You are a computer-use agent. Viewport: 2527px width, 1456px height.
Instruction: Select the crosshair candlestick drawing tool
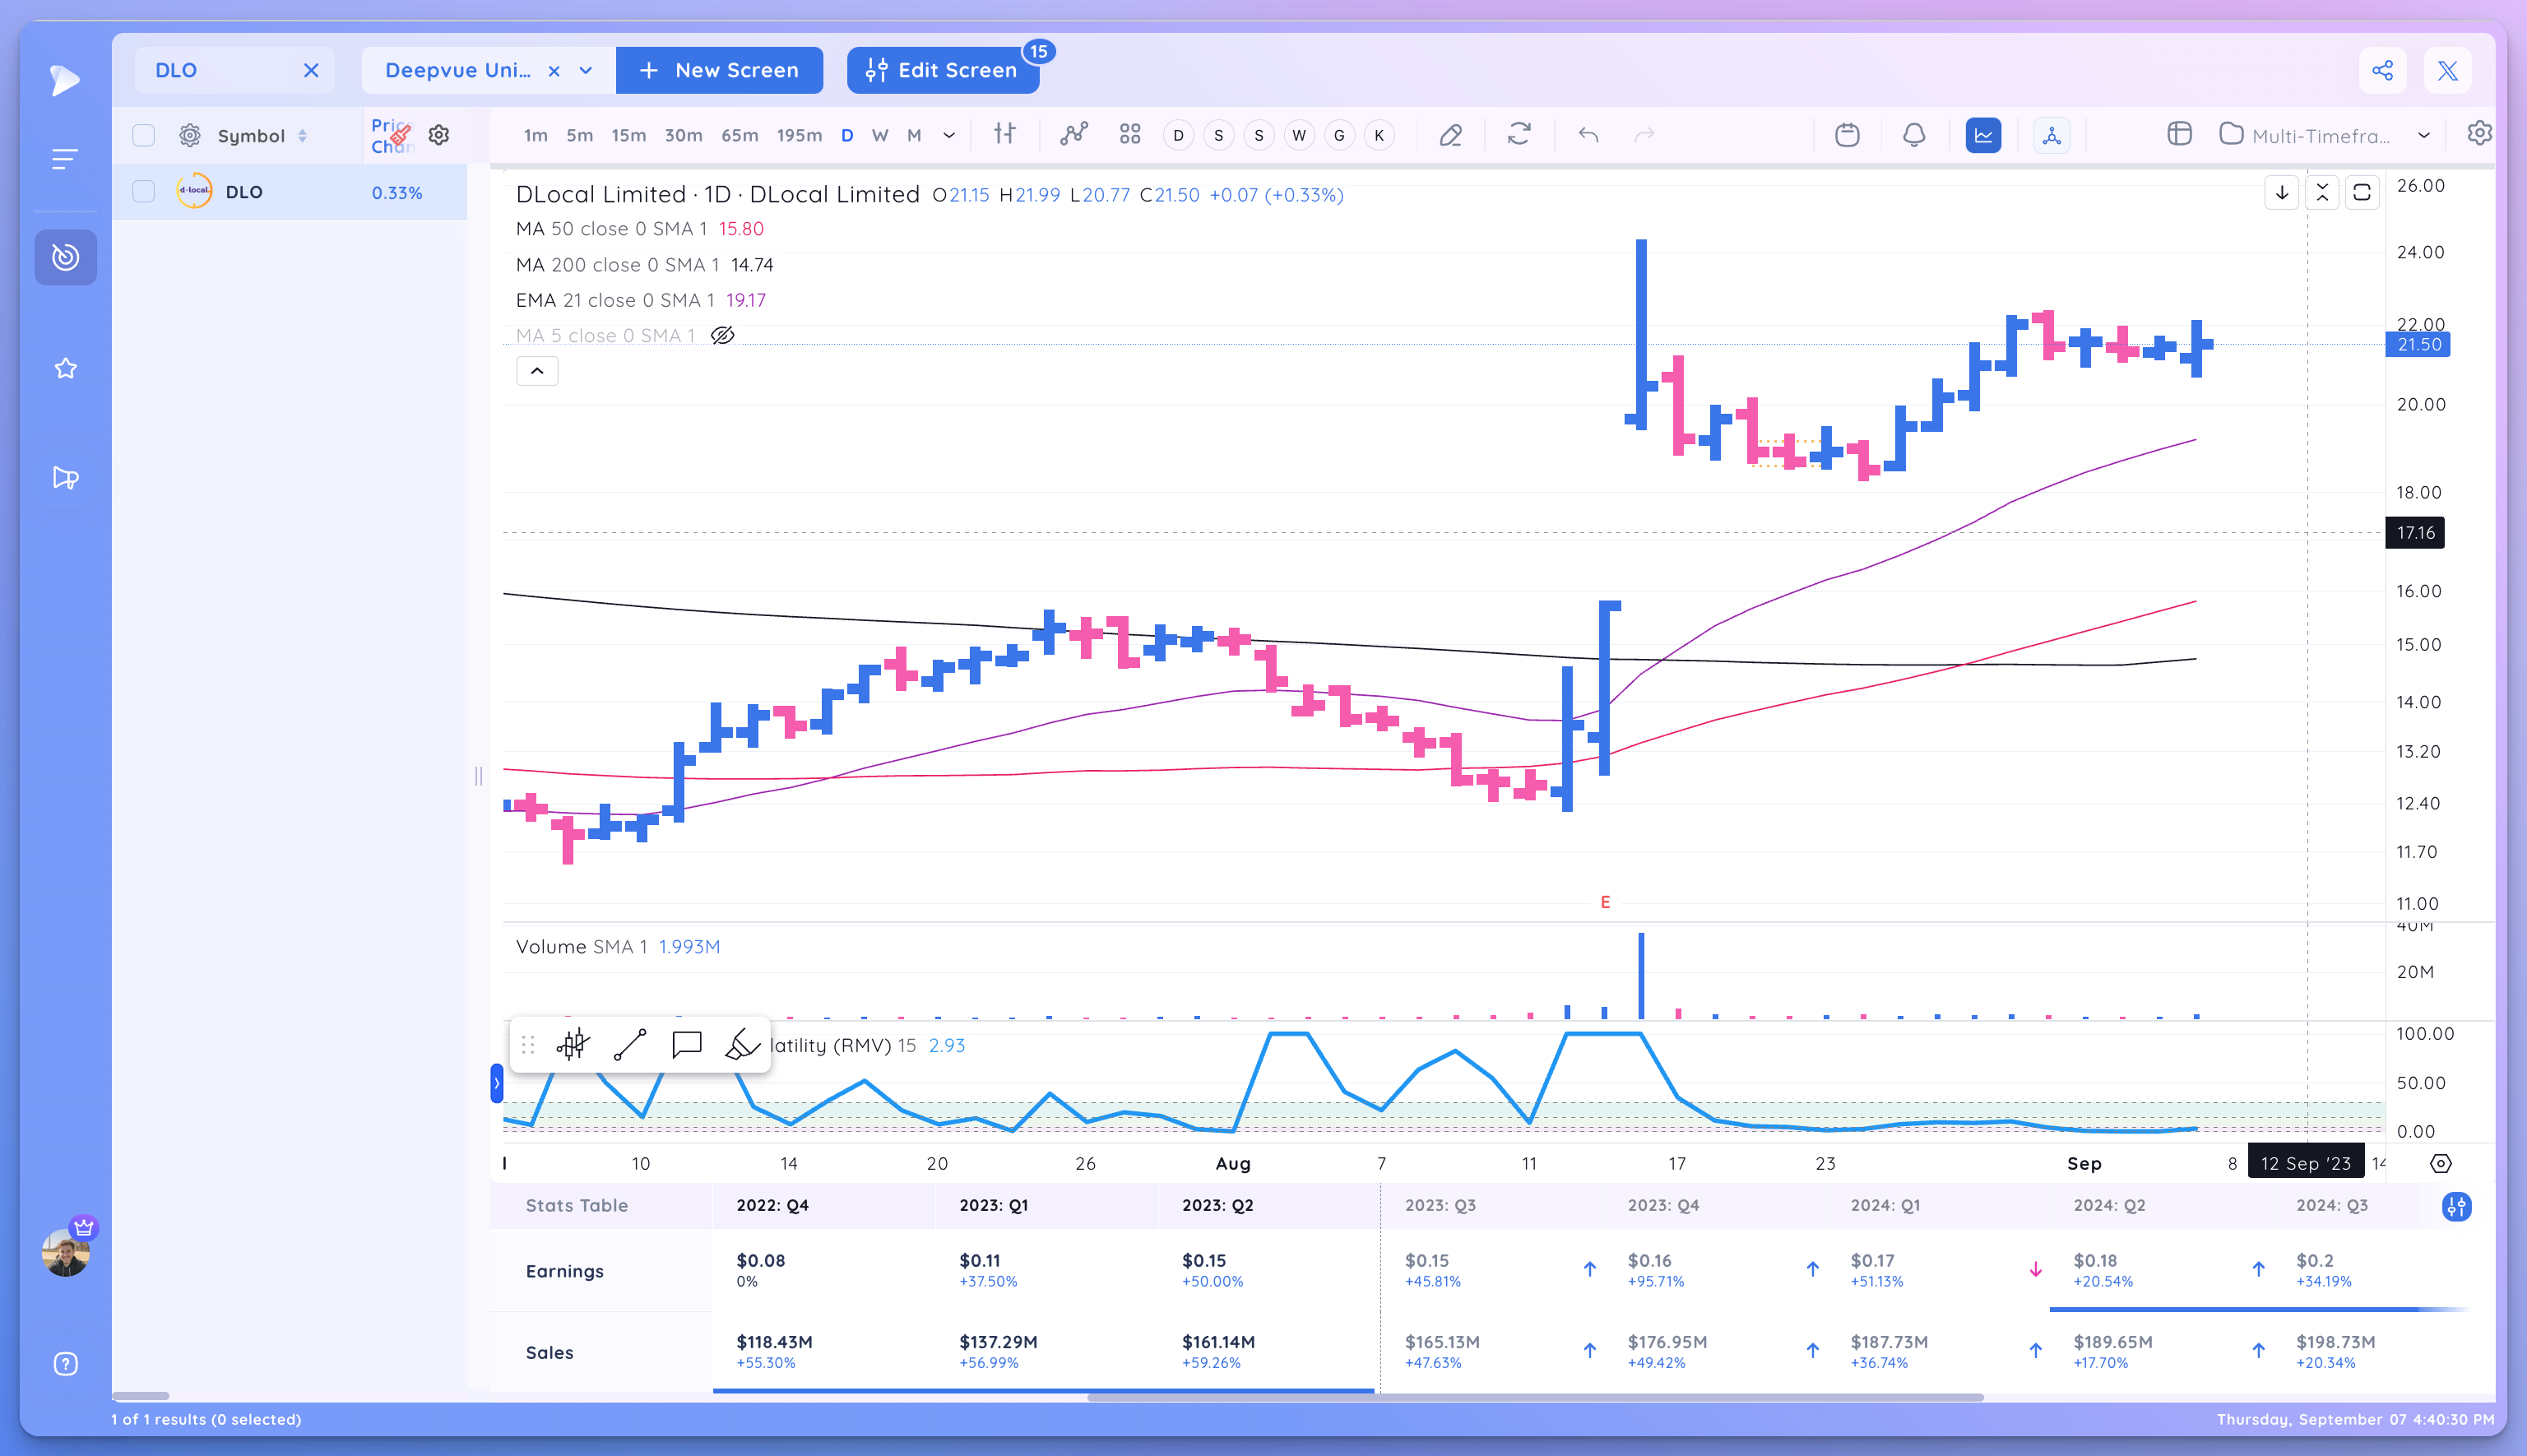(x=573, y=1045)
